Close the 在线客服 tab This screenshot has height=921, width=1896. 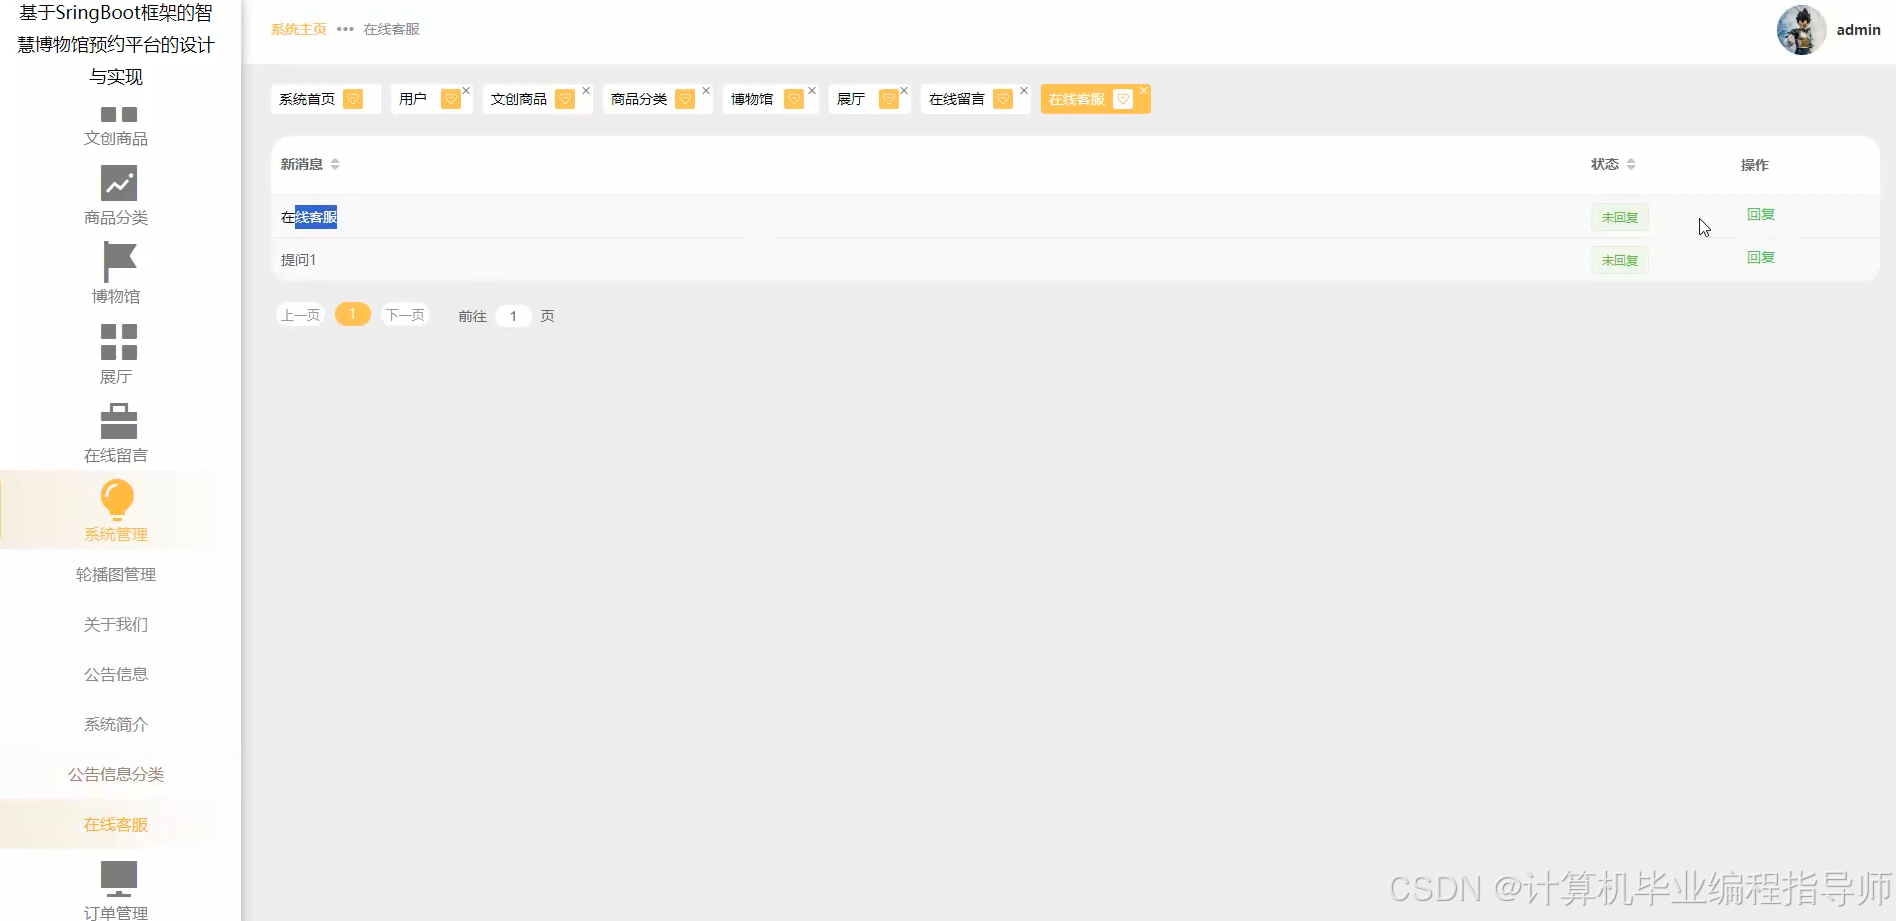(x=1144, y=90)
